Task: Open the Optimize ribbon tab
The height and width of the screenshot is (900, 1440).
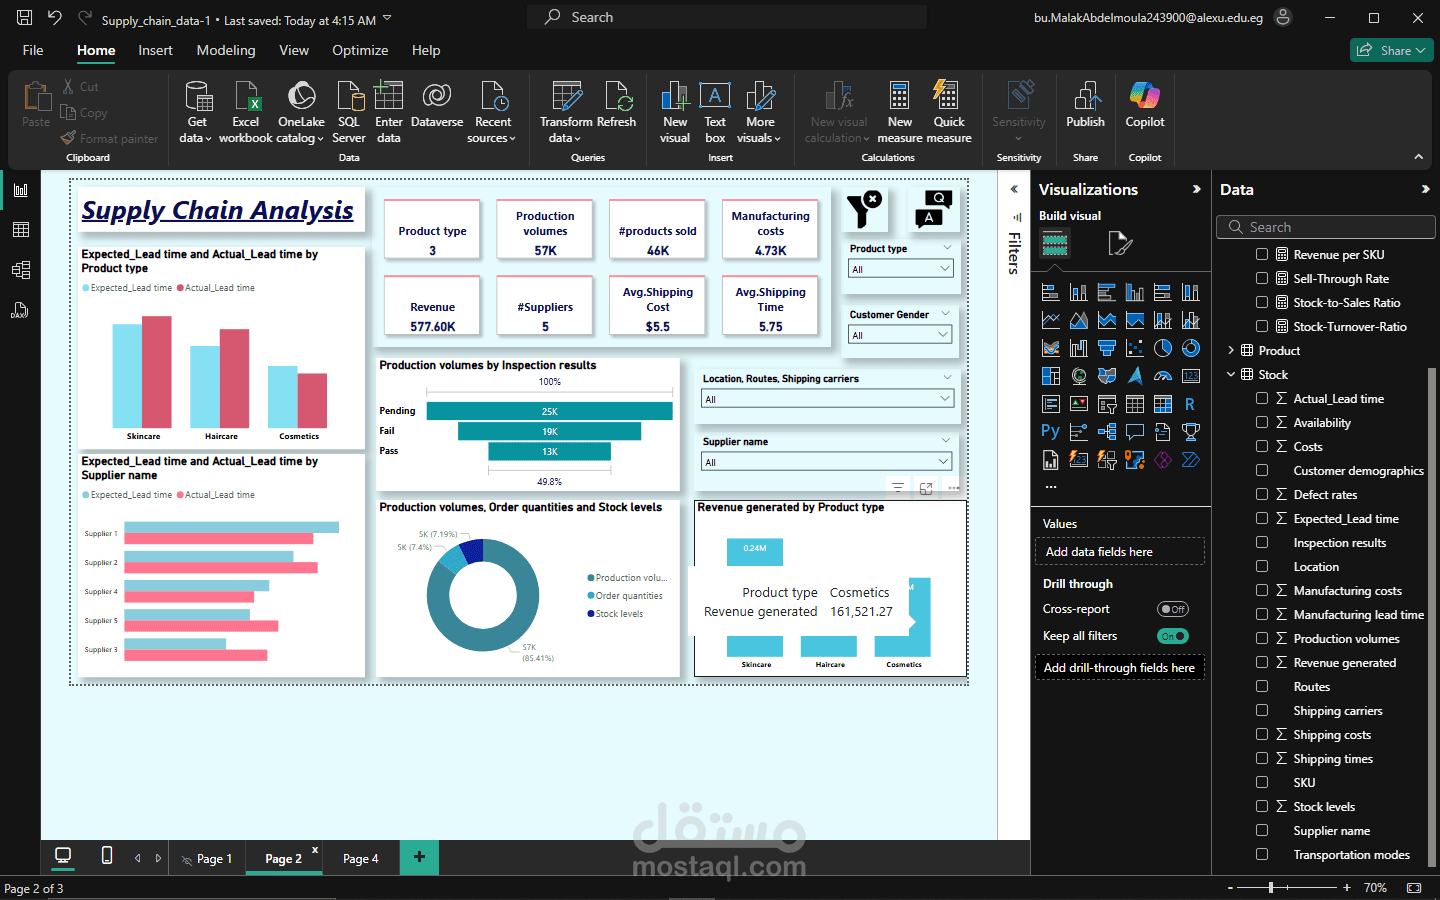Action: pyautogui.click(x=360, y=50)
